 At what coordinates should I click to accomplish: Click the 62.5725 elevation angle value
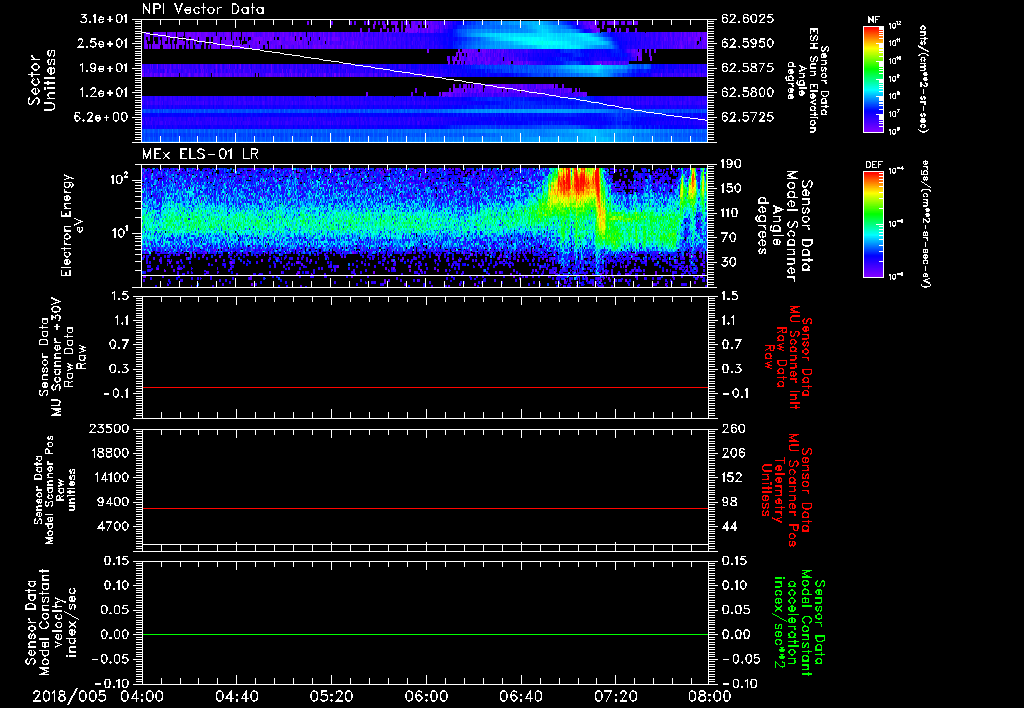point(747,117)
